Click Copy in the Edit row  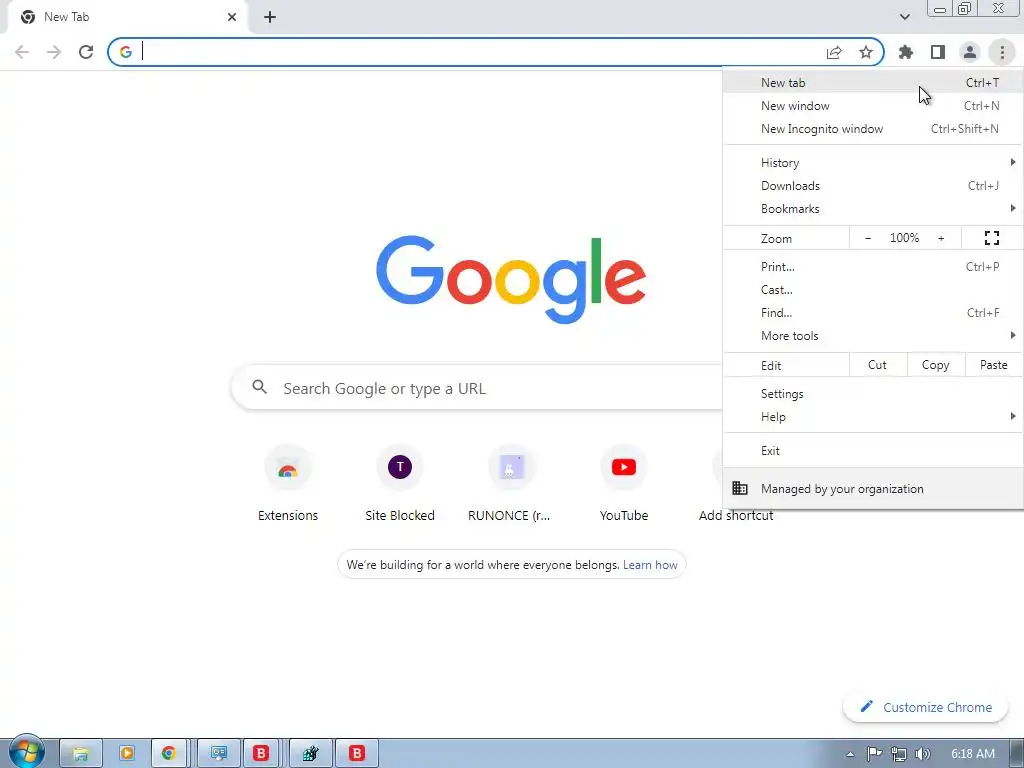[935, 365]
